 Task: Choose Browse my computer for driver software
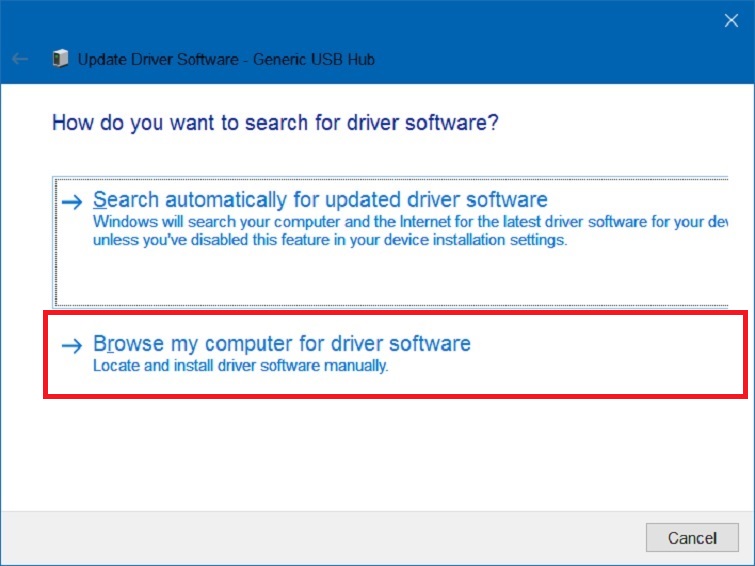[x=395, y=355]
